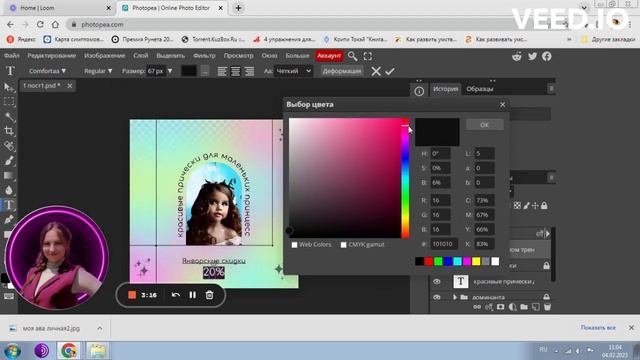Restart the Loom recording

pyautogui.click(x=176, y=295)
